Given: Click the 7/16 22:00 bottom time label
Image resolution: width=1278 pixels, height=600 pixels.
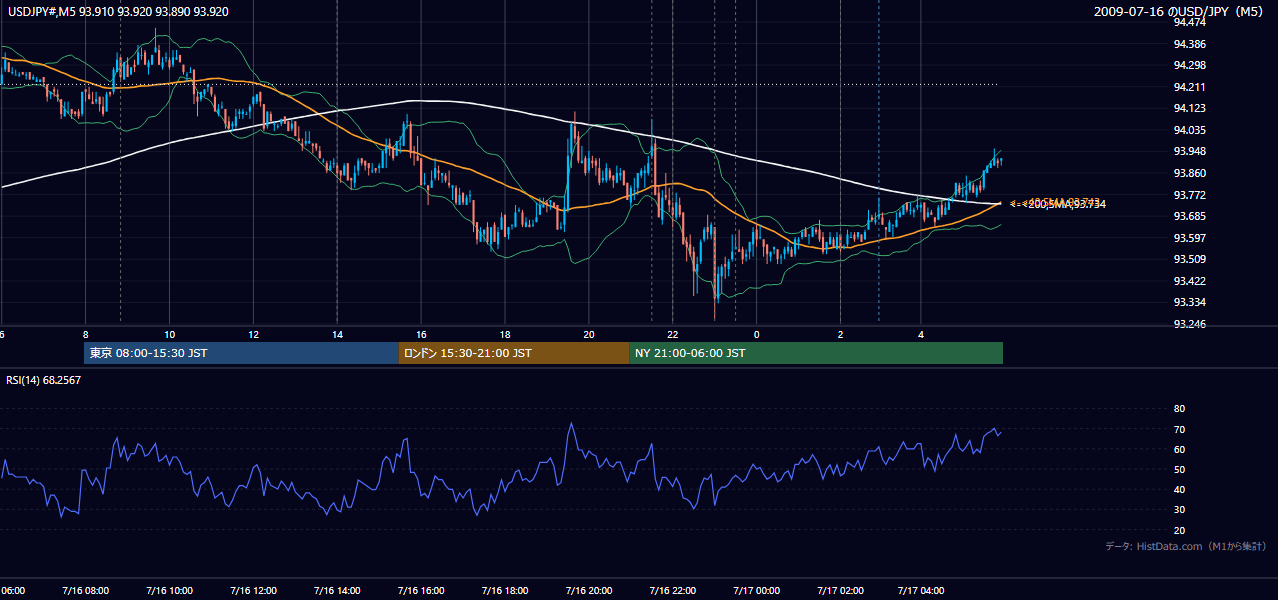Looking at the screenshot, I should coord(672,590).
